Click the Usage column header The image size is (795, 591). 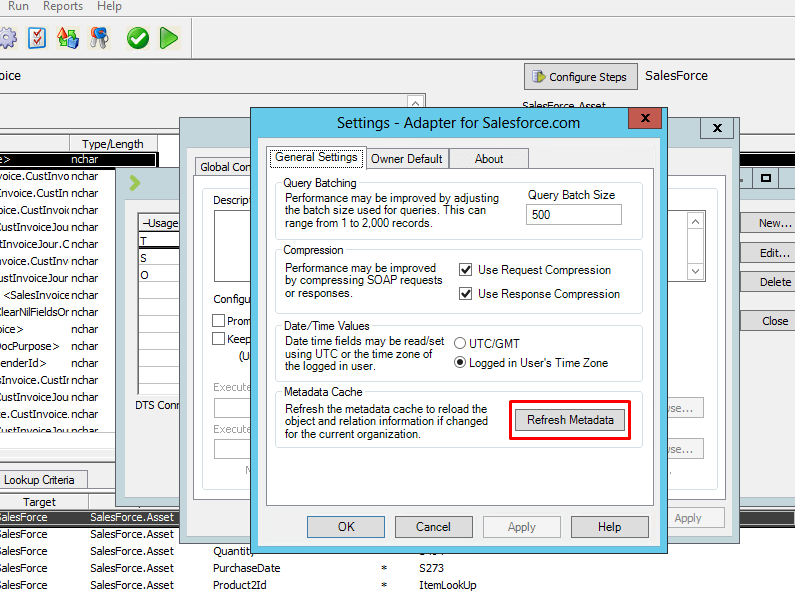click(159, 223)
